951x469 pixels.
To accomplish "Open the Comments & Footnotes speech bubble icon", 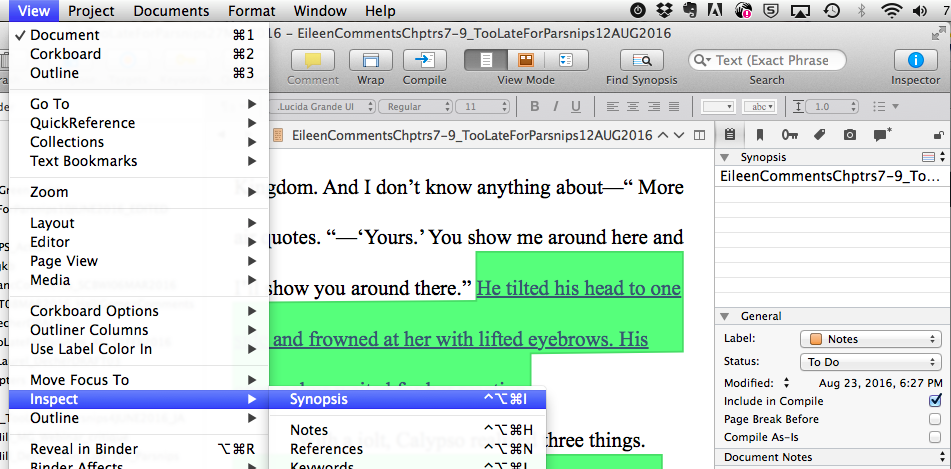I will (x=882, y=135).
